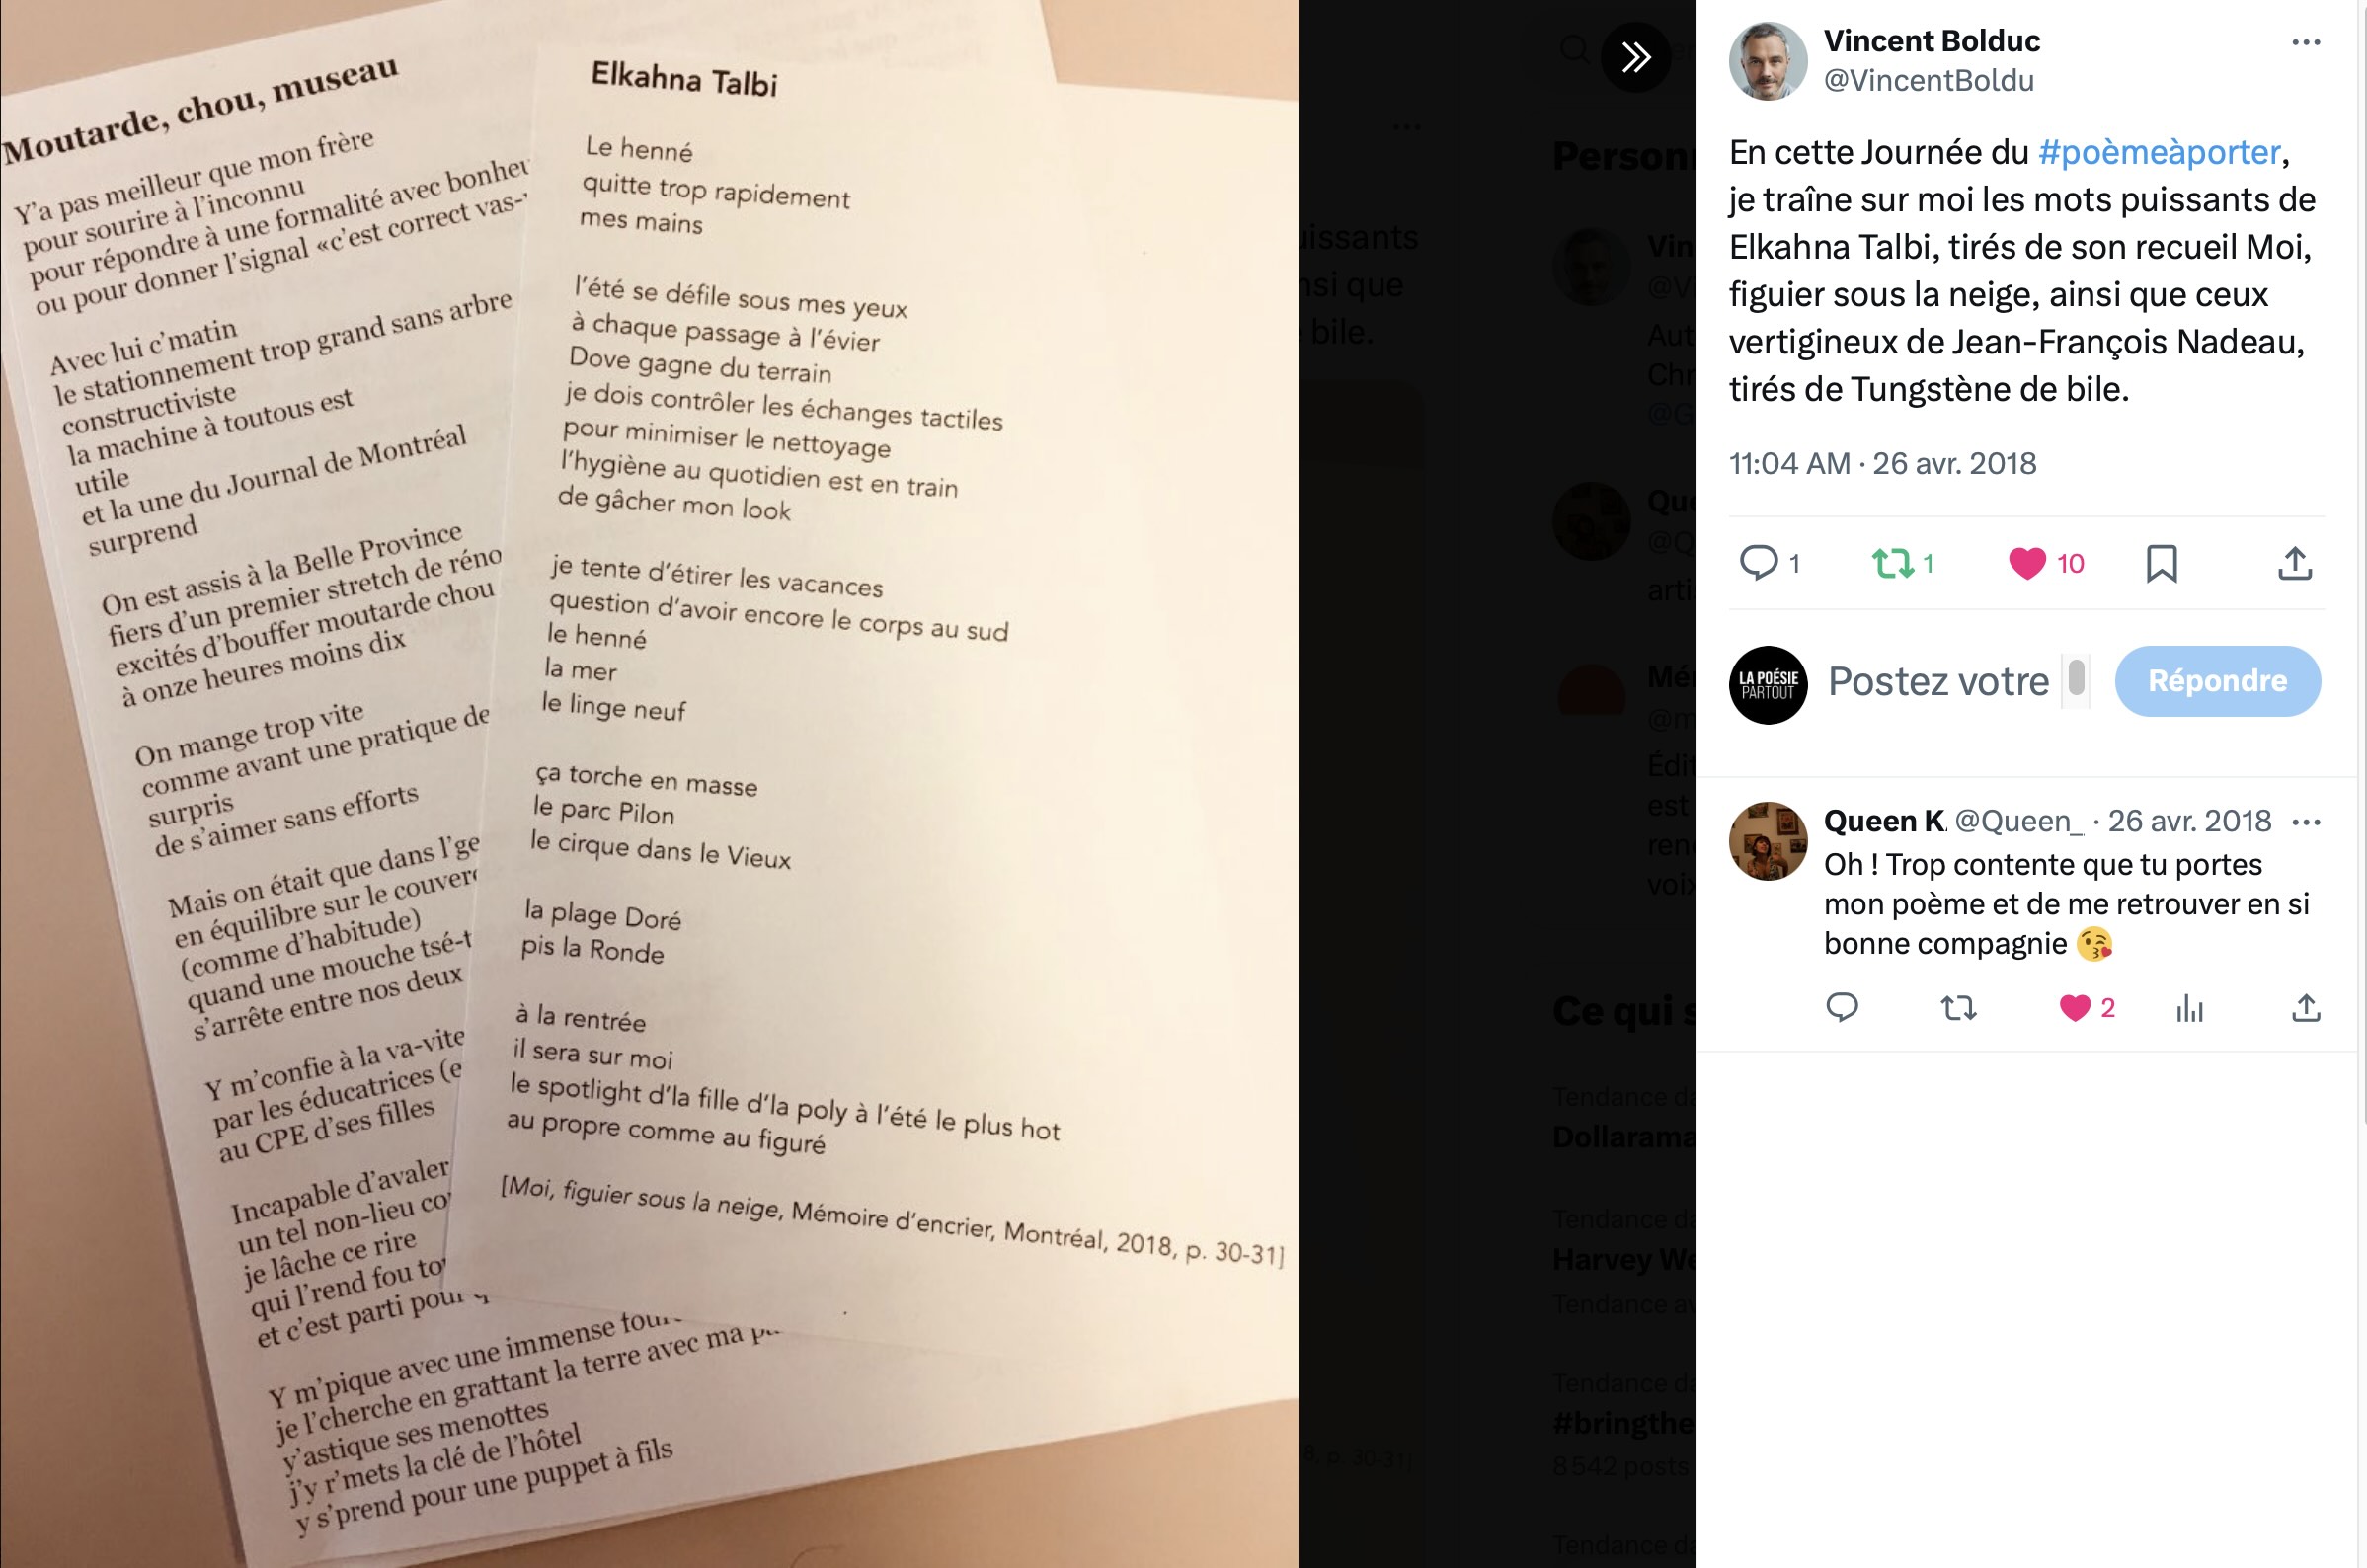Screen dimensions: 2367x1568
Task: Open Queen K's profile avatar
Action: click(1767, 841)
